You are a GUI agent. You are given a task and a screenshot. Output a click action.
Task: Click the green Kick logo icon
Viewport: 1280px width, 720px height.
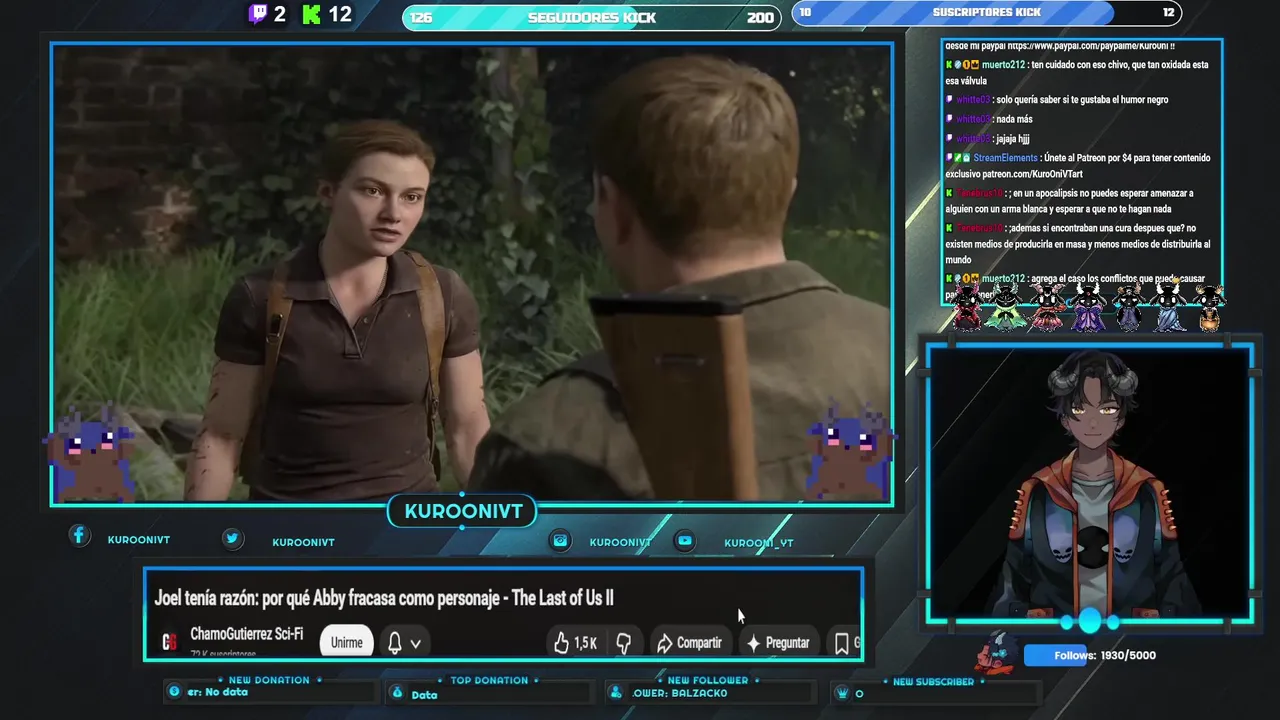click(312, 14)
